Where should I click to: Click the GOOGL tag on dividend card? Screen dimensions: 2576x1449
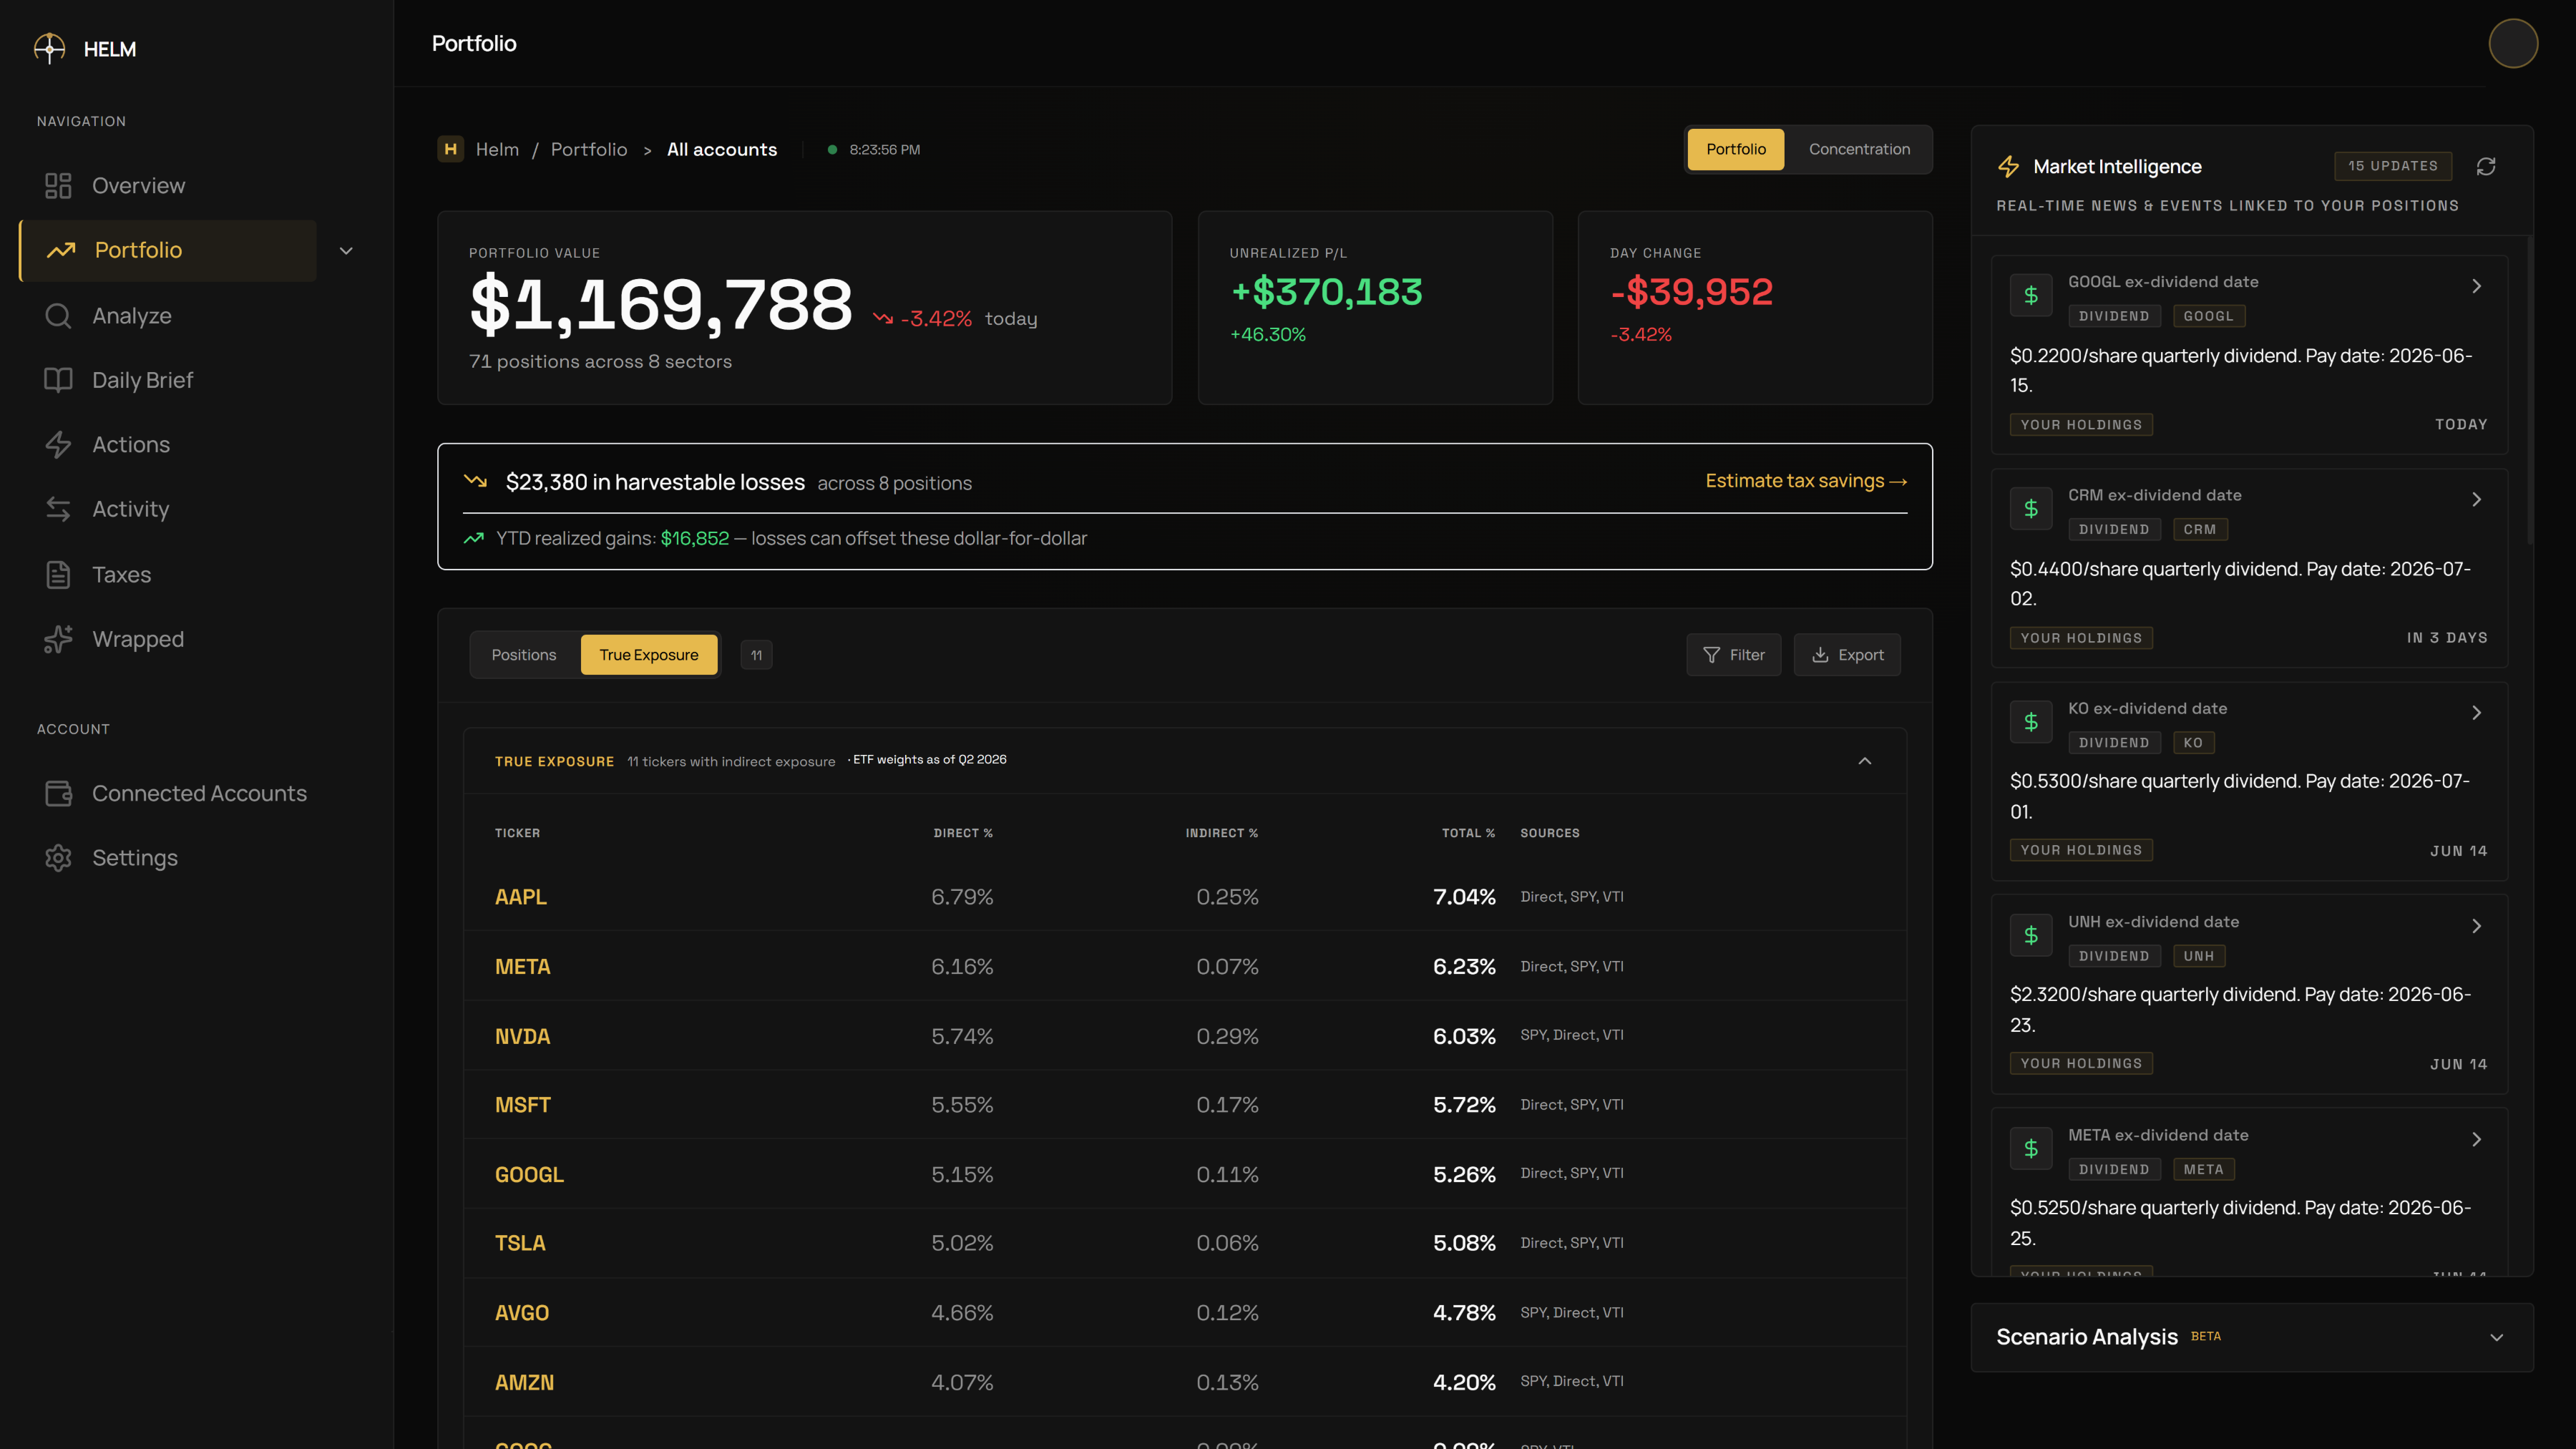(2208, 316)
